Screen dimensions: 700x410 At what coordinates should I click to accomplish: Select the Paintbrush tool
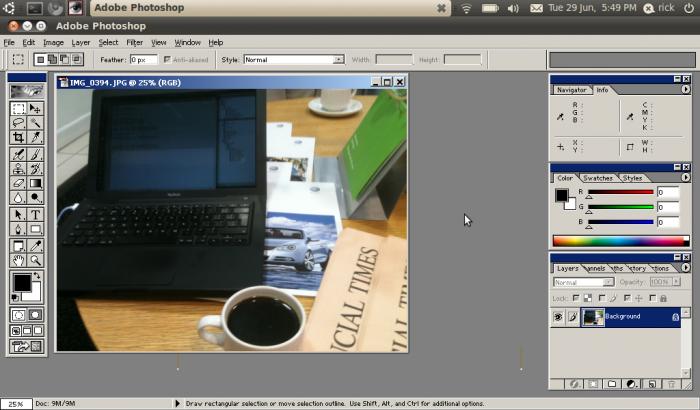[x=35, y=155]
